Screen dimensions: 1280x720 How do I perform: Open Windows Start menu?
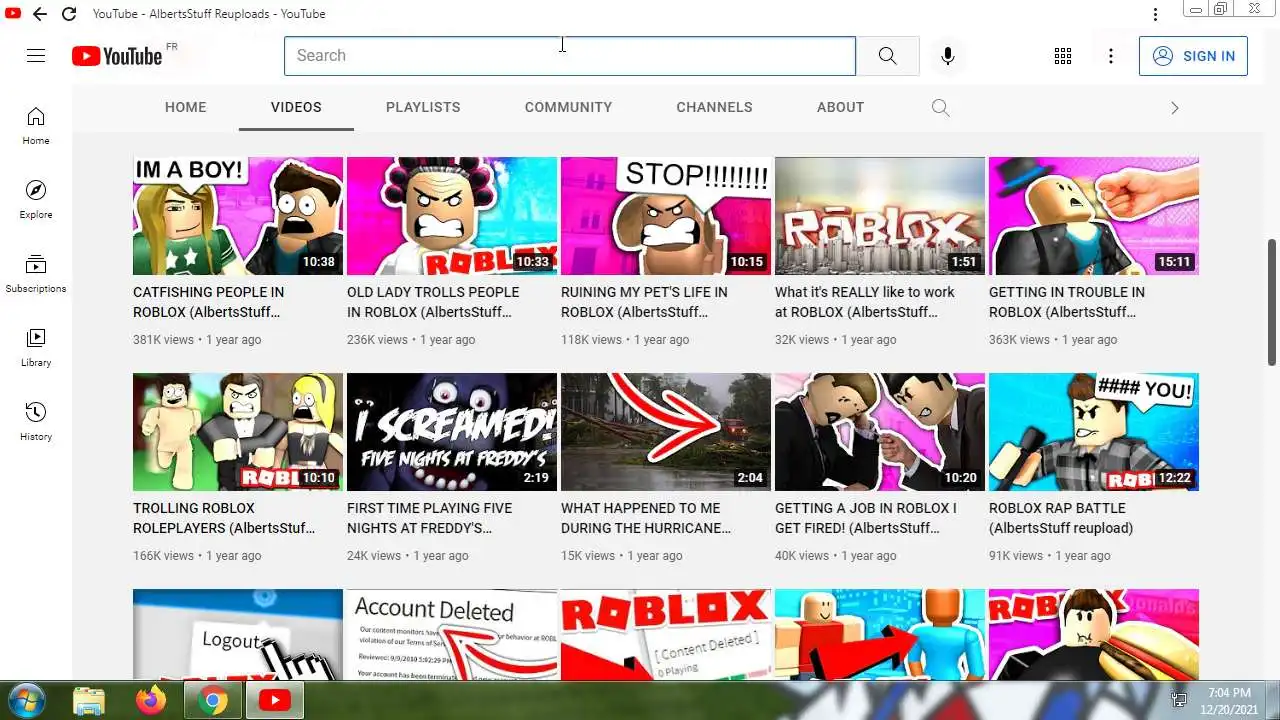click(26, 700)
